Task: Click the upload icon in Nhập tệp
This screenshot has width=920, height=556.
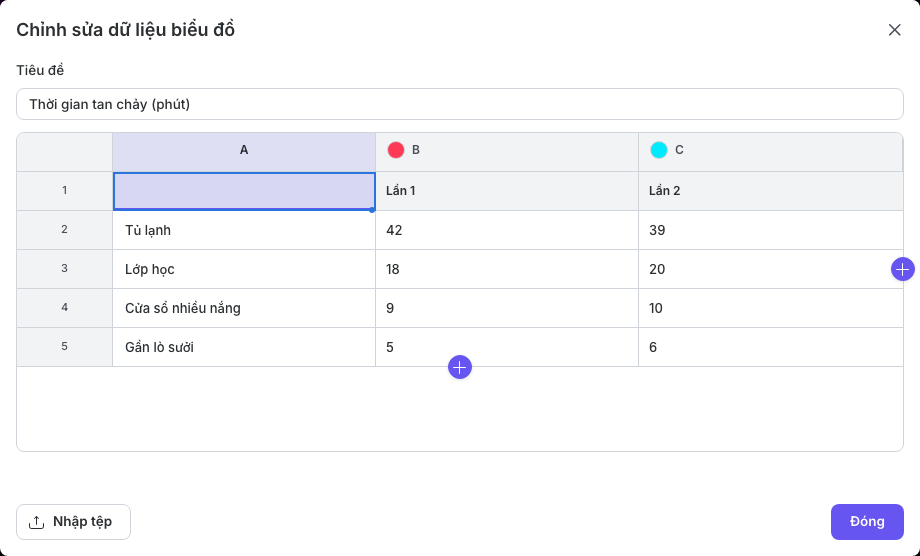Action: 36,522
